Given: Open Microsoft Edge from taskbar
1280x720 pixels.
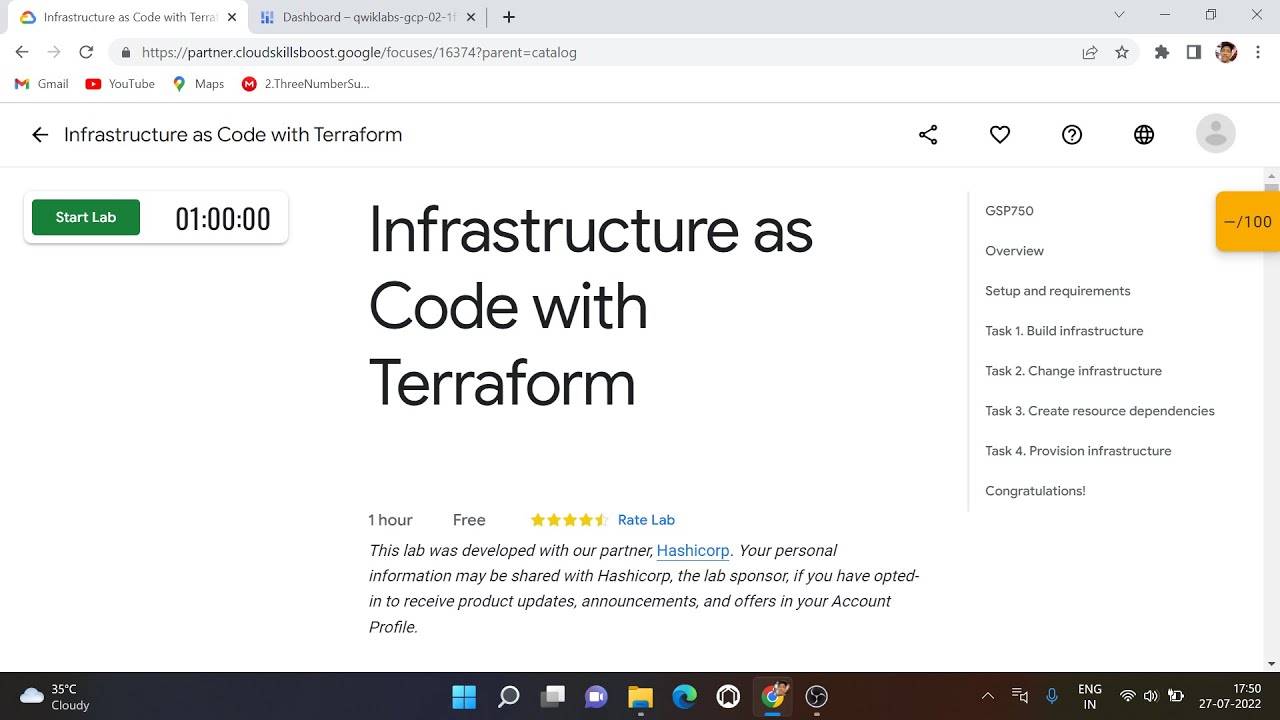Looking at the screenshot, I should pyautogui.click(x=684, y=696).
